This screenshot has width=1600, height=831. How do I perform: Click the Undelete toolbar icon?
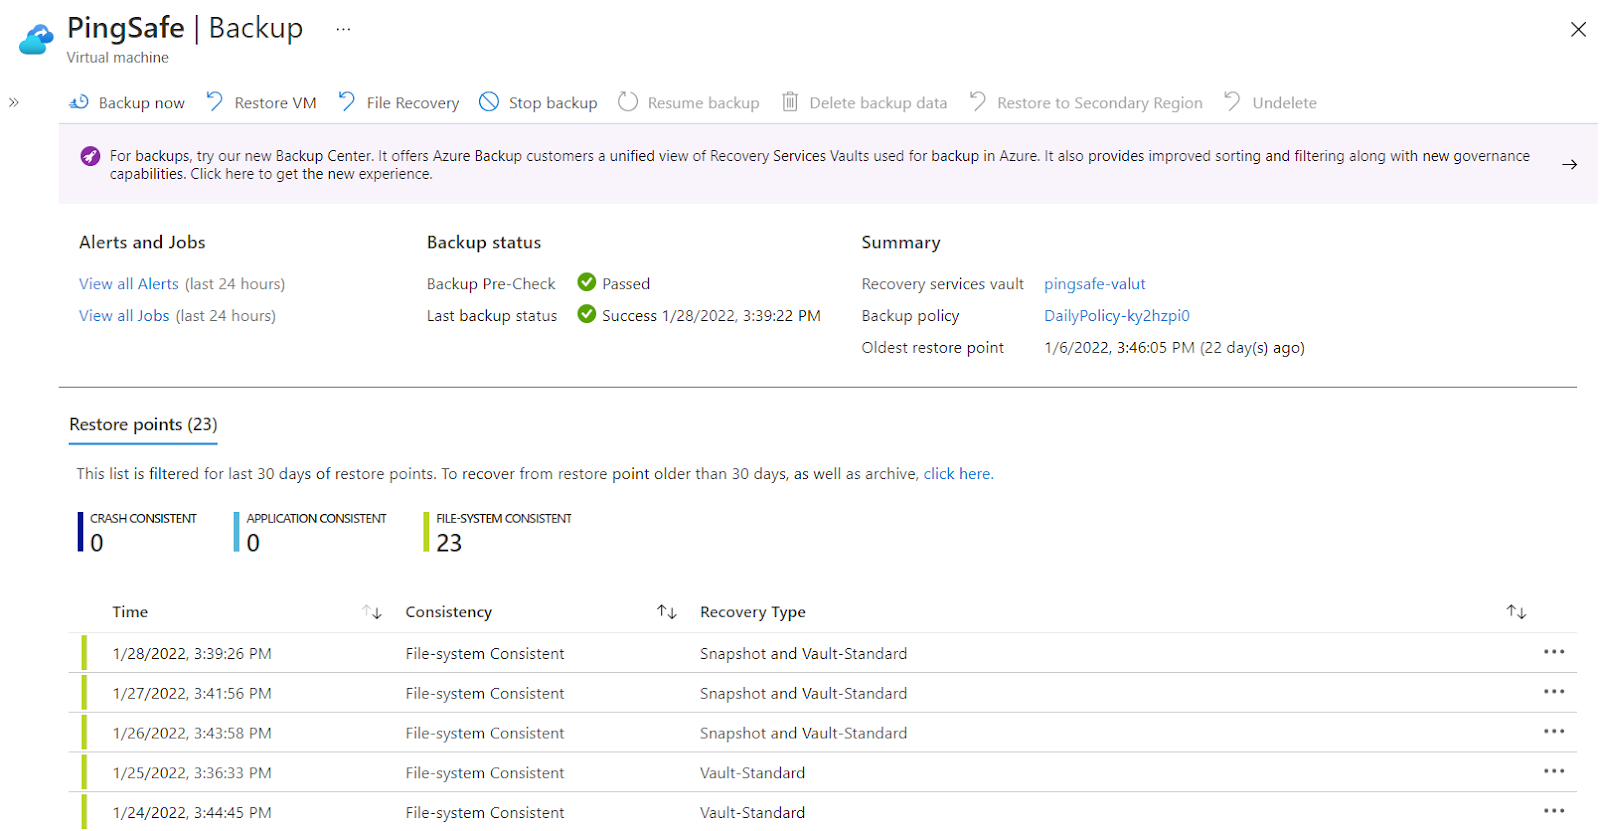click(x=1232, y=102)
